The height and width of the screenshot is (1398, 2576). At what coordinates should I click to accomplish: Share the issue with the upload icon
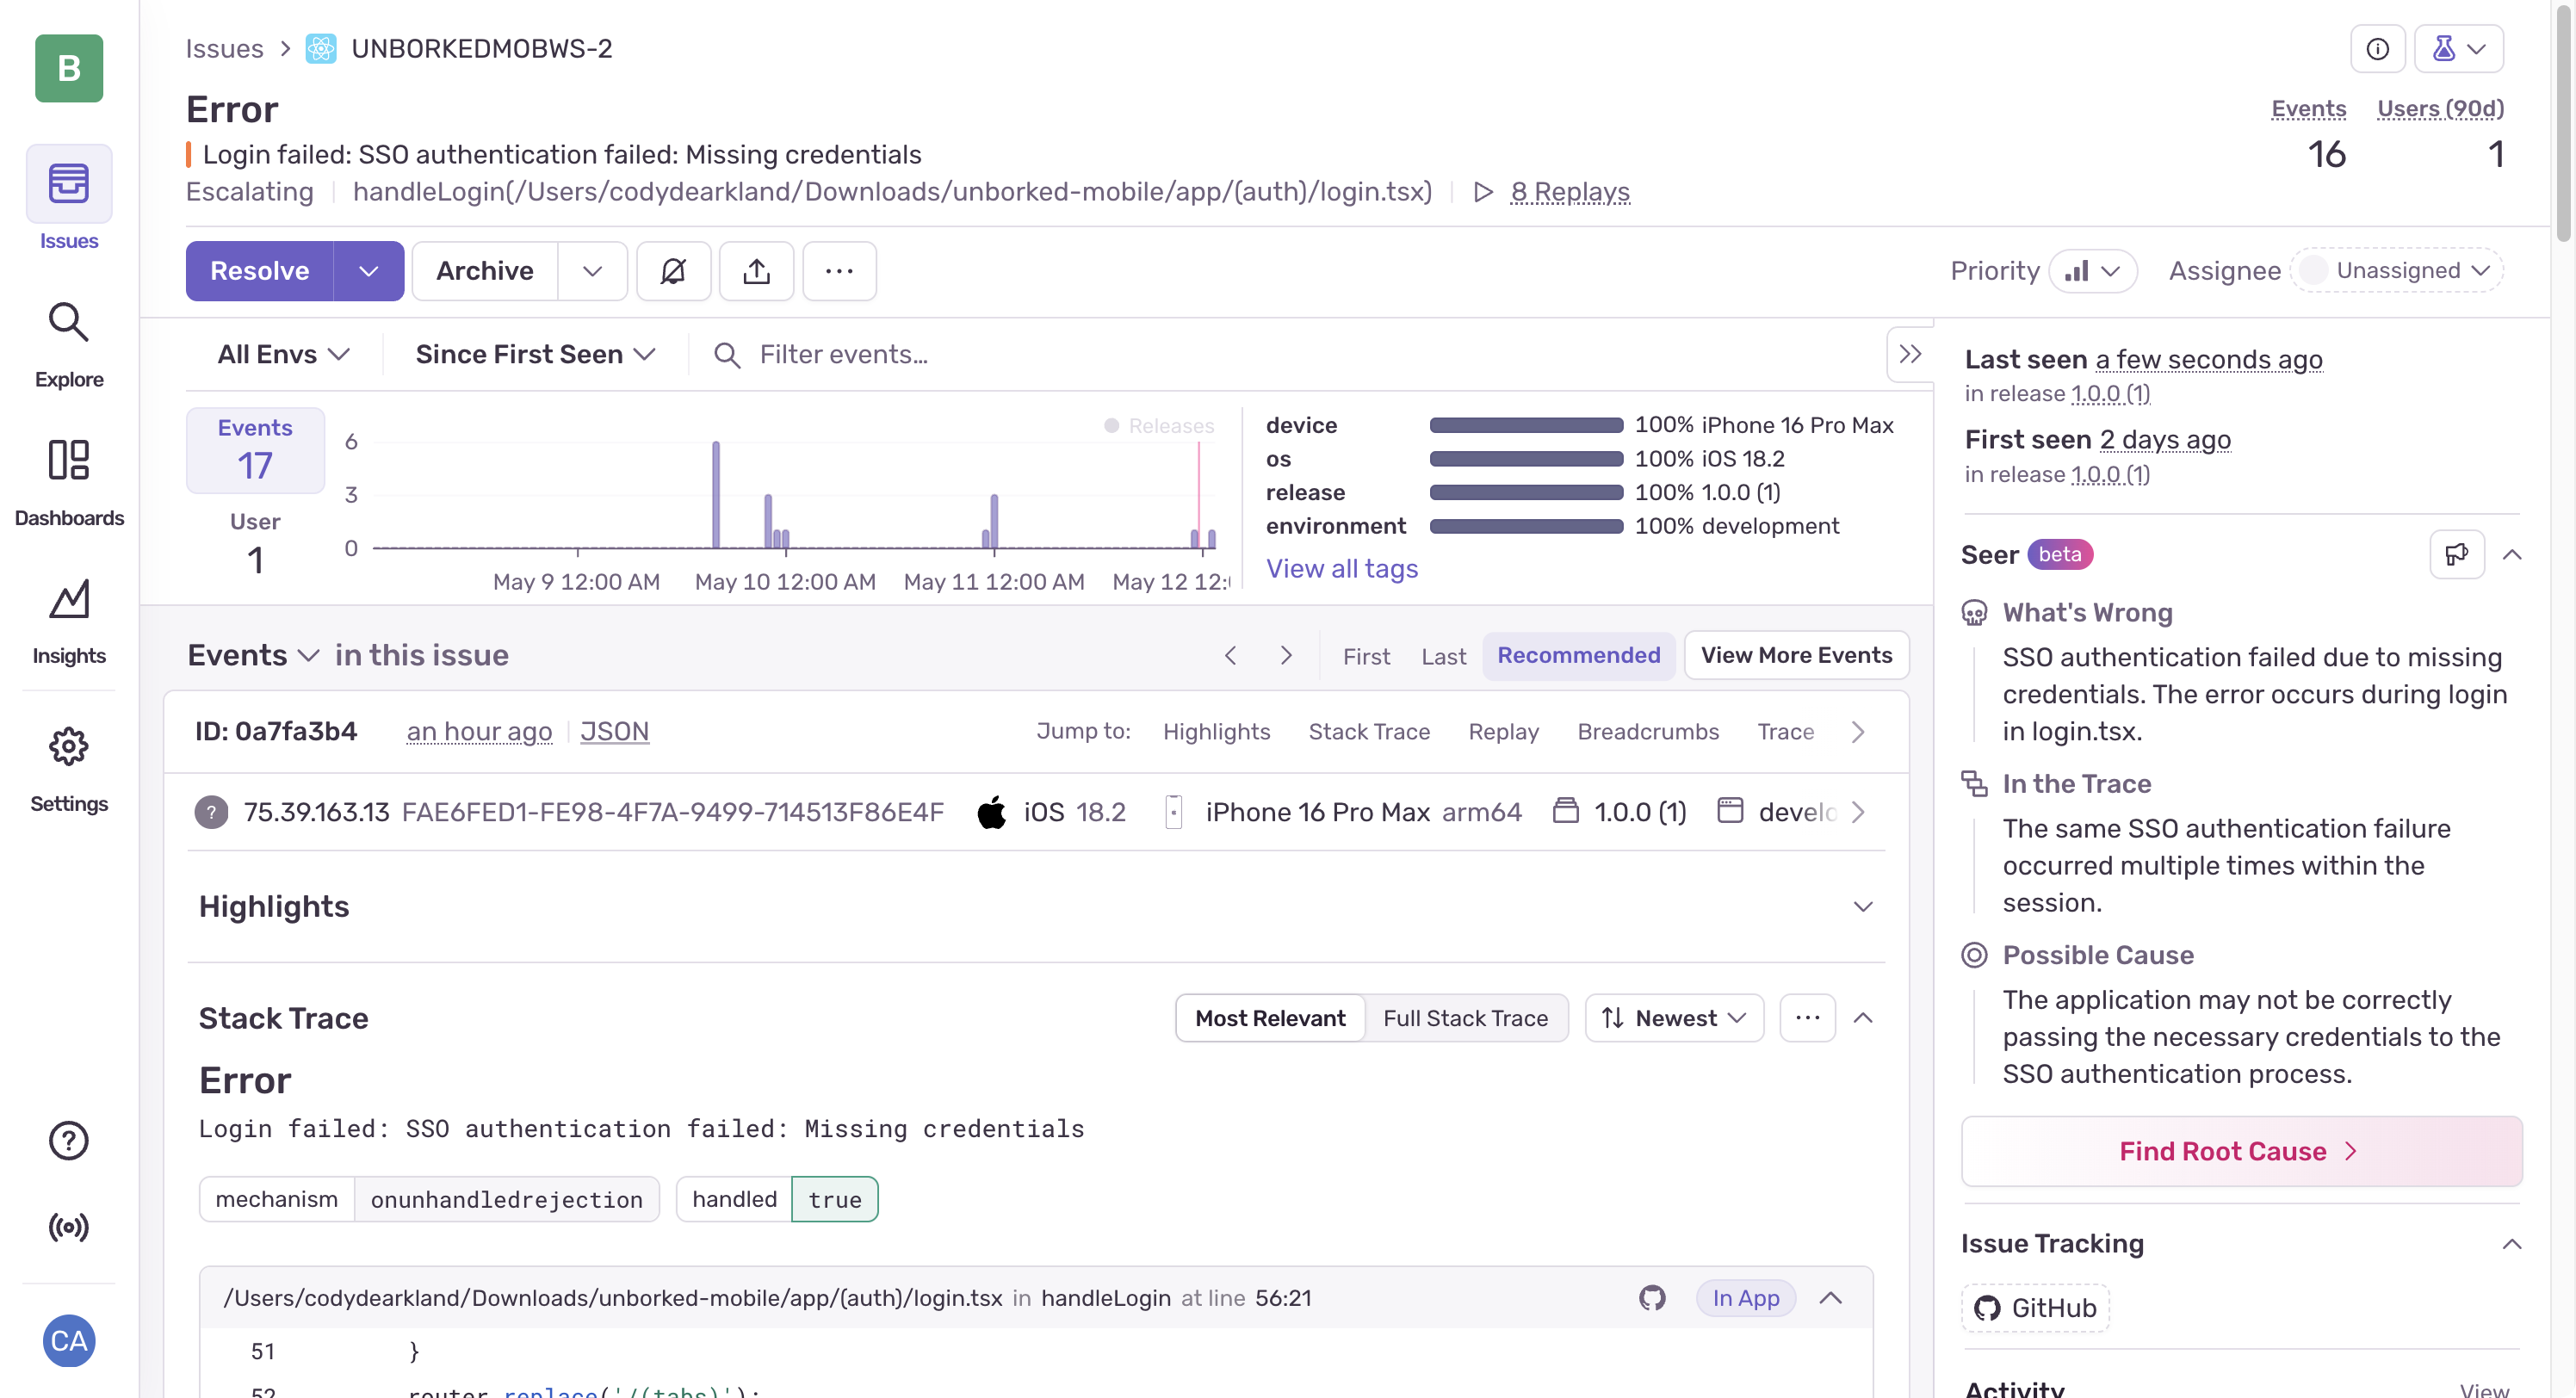click(x=756, y=271)
